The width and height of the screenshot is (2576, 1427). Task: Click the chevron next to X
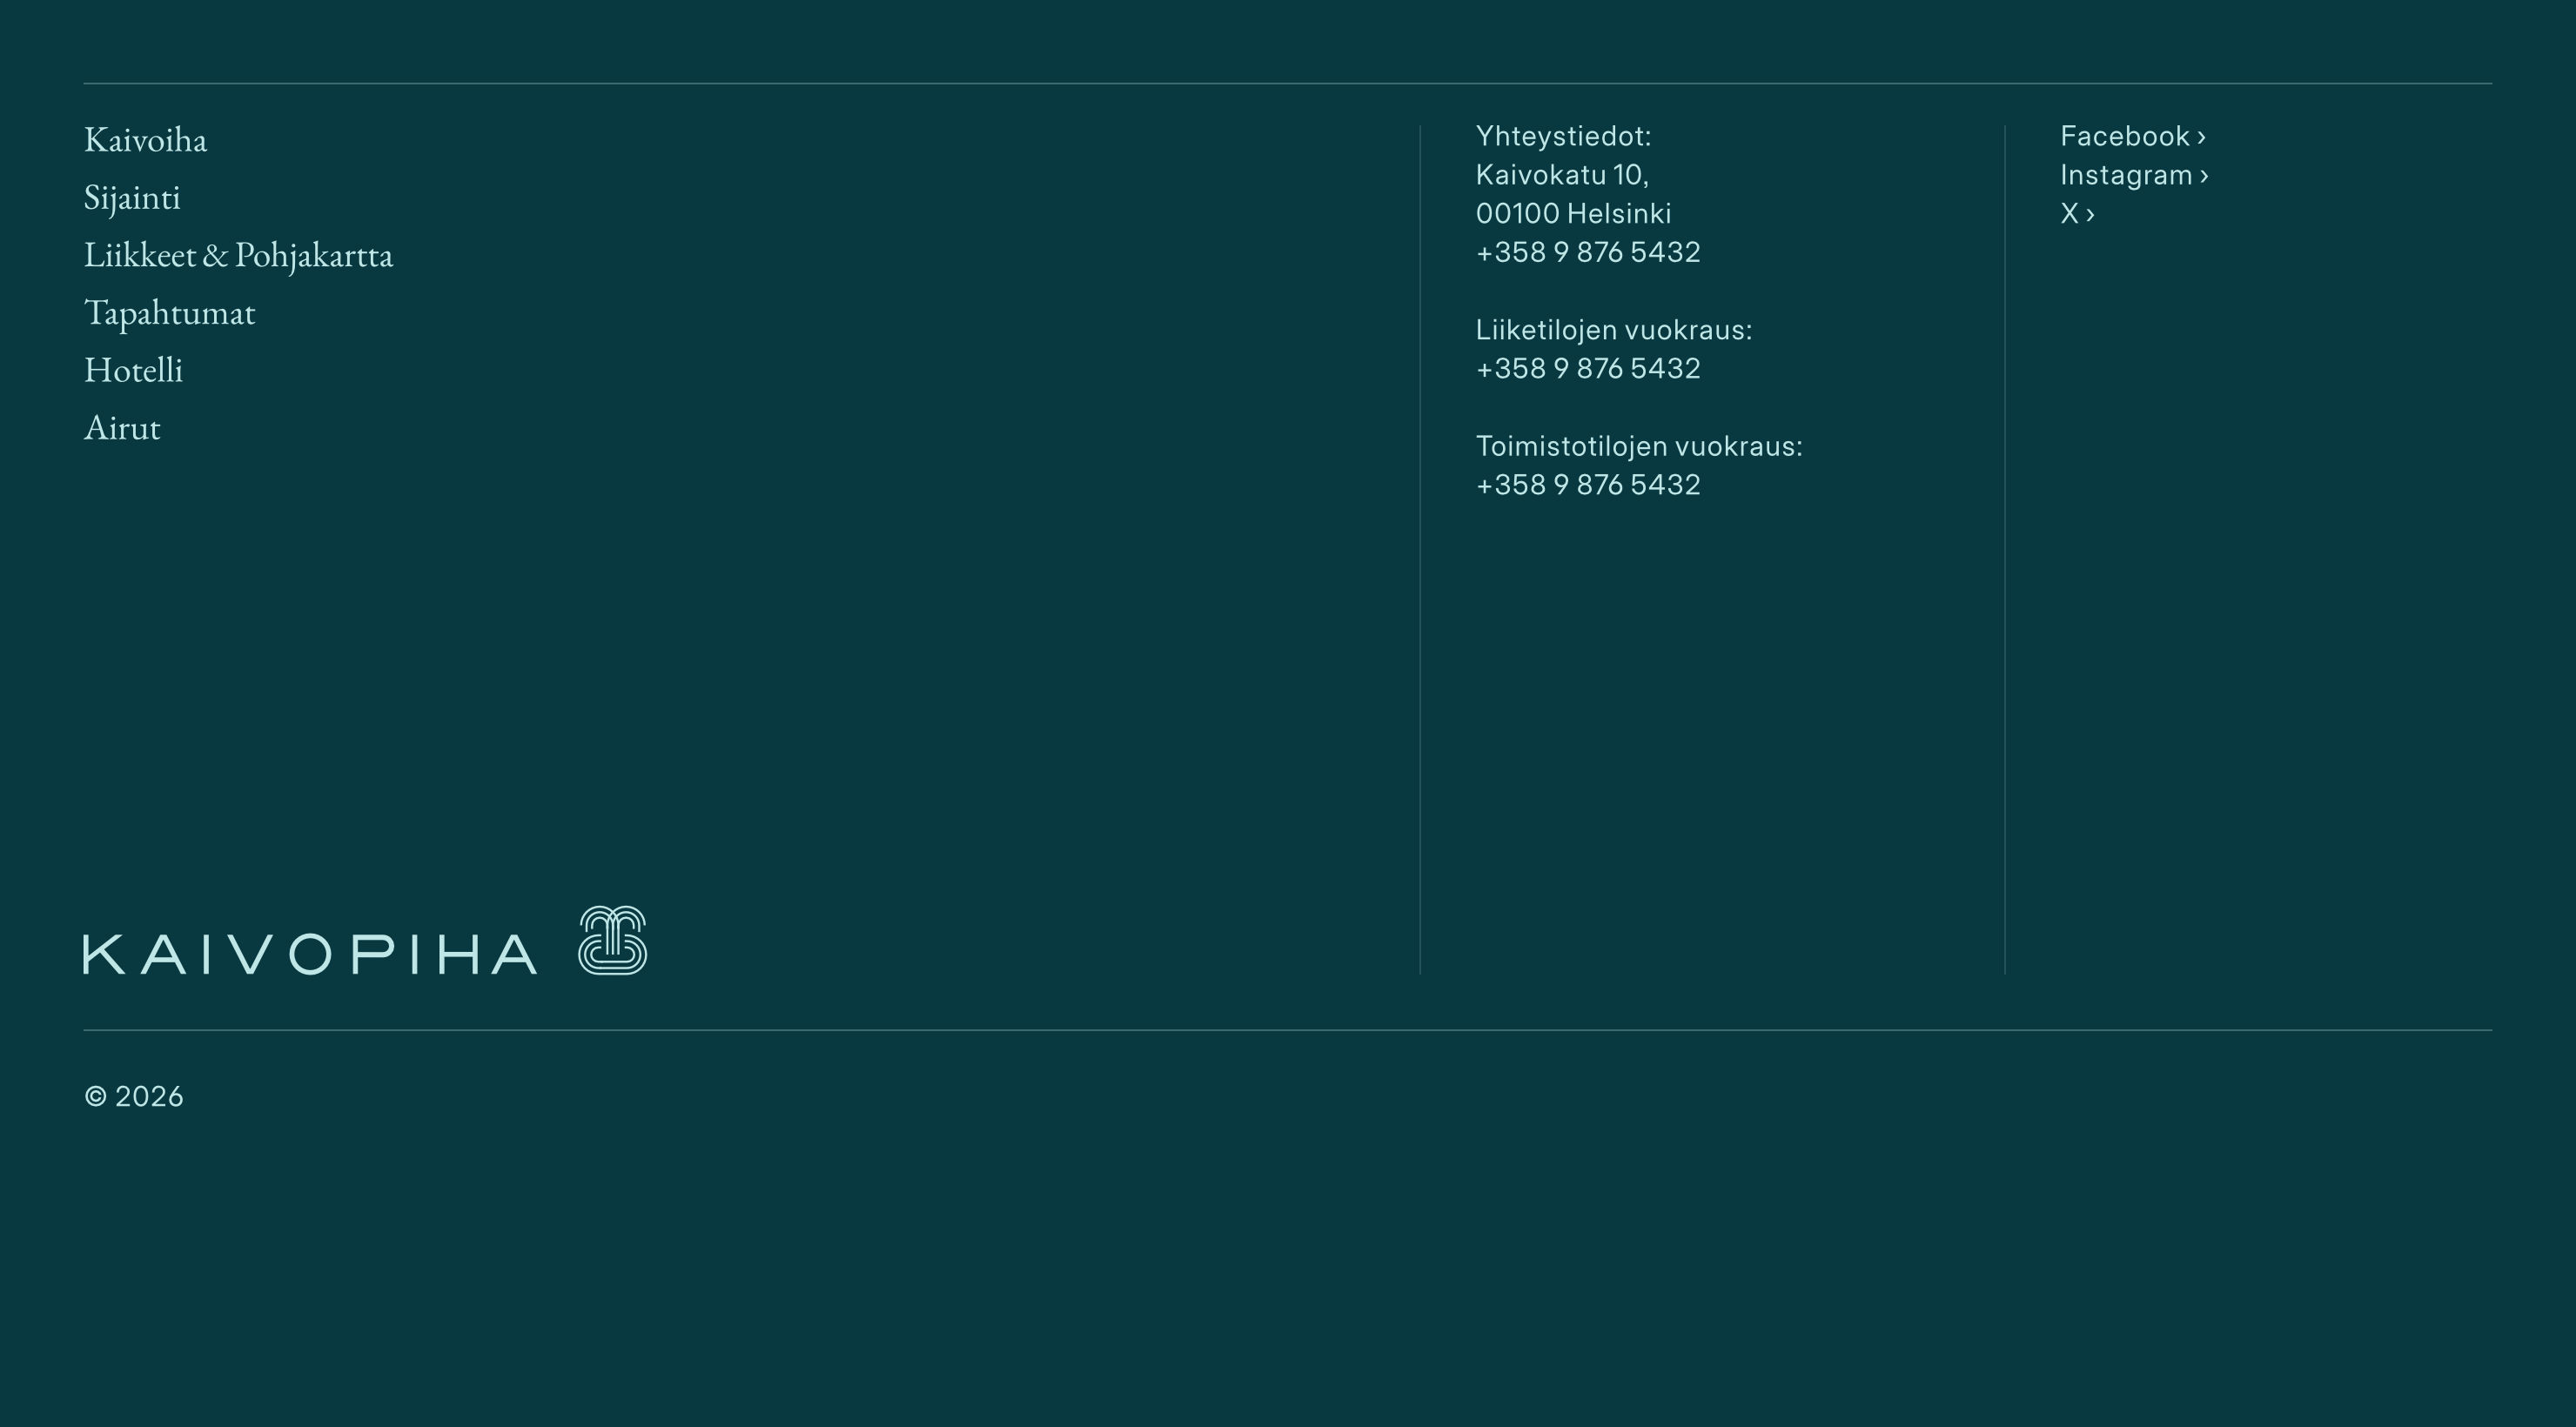point(2090,214)
